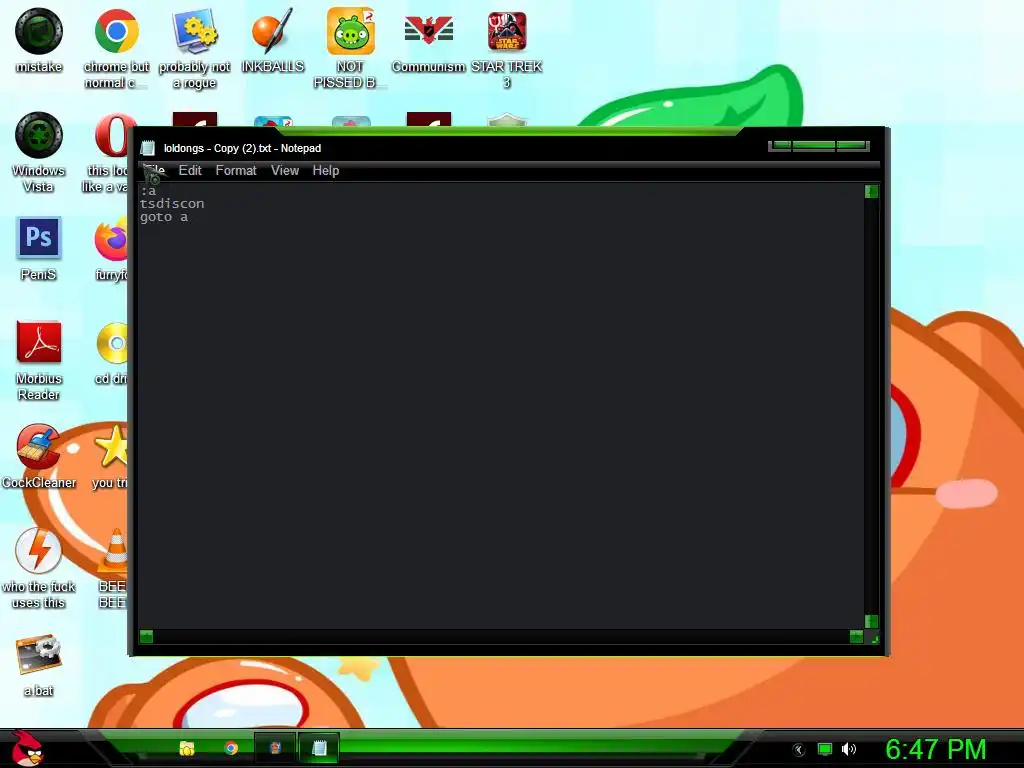Open the Notepad File menu

[x=154, y=170]
